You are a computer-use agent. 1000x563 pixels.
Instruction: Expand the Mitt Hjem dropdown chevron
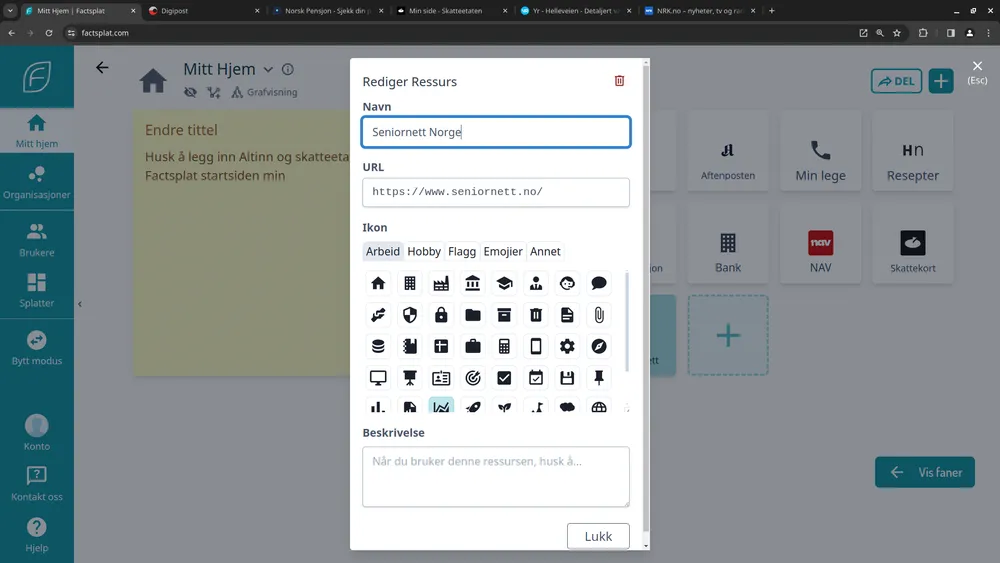coord(268,70)
